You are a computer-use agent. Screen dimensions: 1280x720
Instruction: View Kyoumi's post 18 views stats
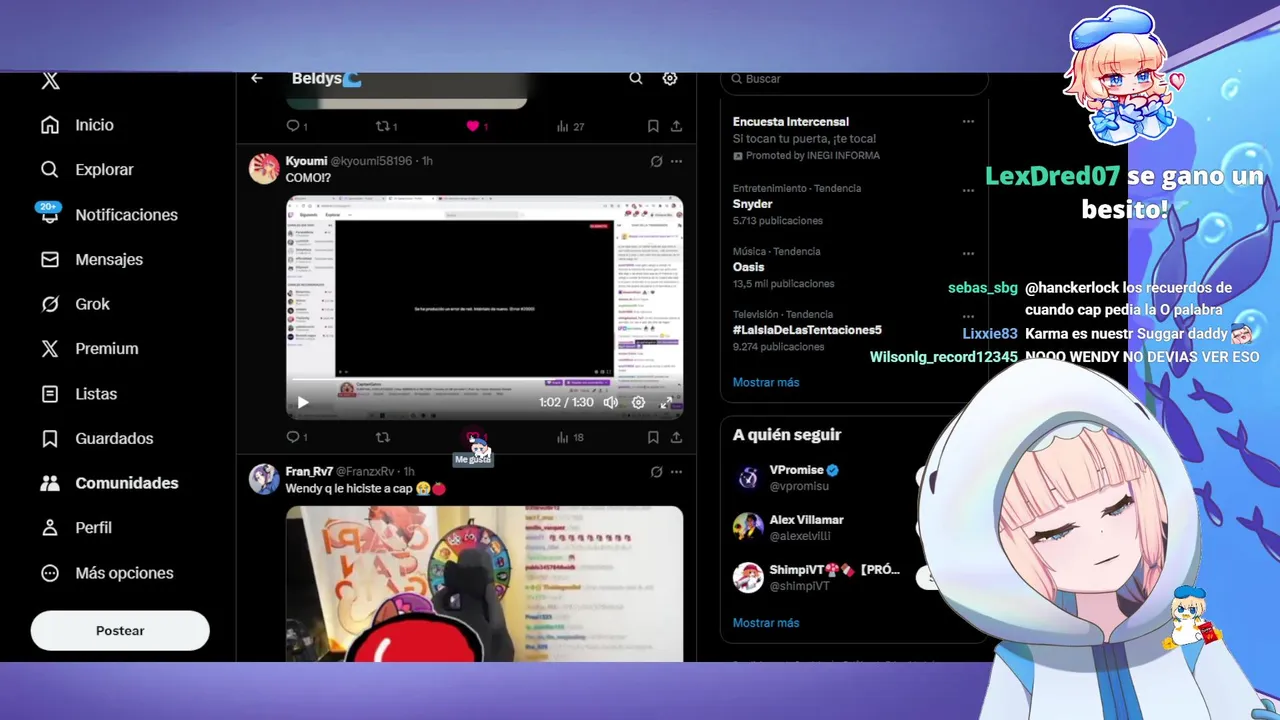point(570,437)
